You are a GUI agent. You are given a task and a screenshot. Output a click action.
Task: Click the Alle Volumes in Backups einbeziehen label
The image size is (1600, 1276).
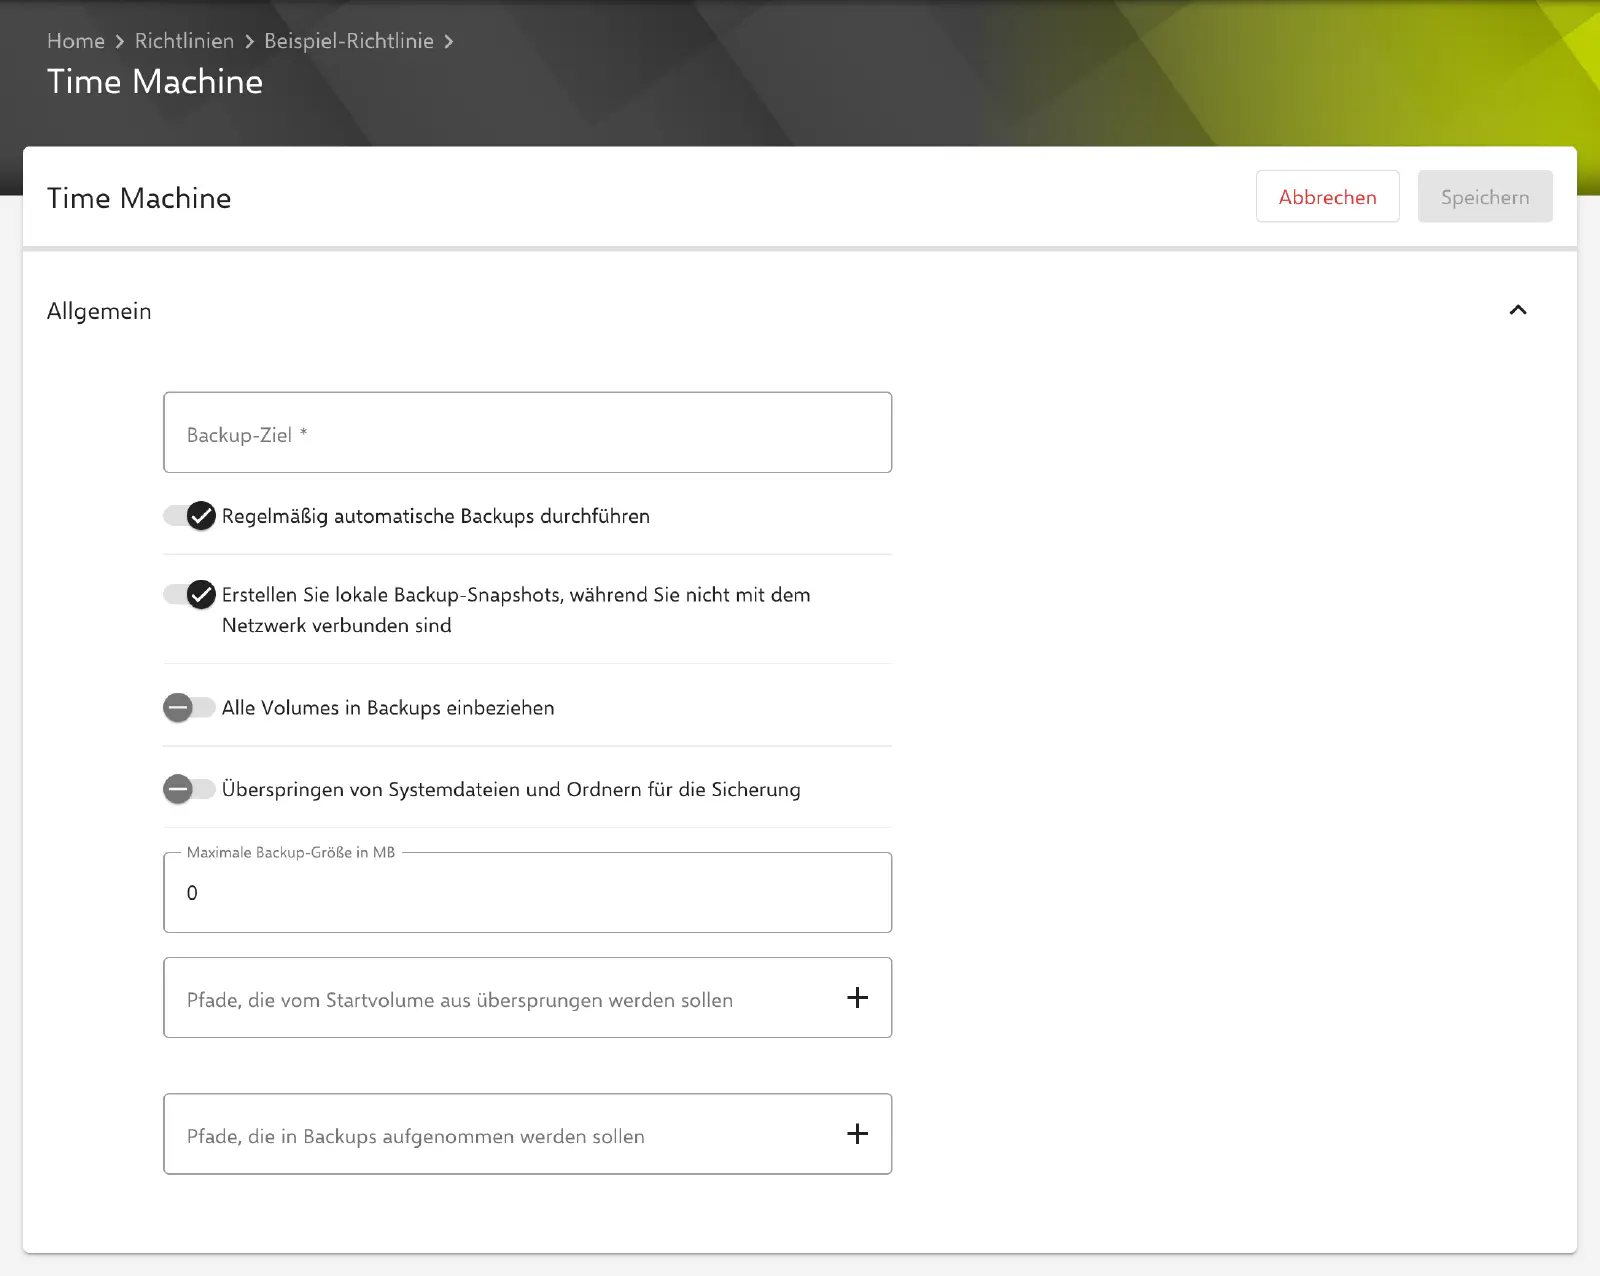pyautogui.click(x=388, y=708)
